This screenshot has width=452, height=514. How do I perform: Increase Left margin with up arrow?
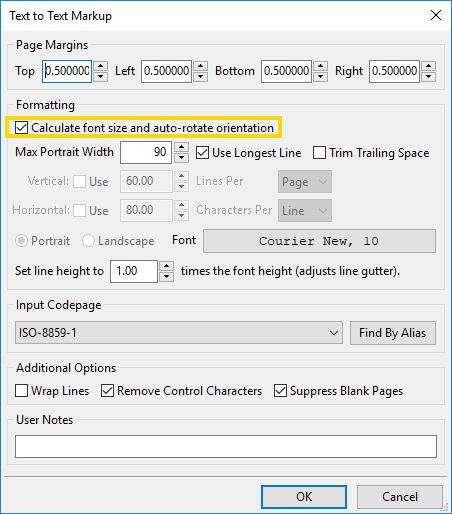pos(200,66)
